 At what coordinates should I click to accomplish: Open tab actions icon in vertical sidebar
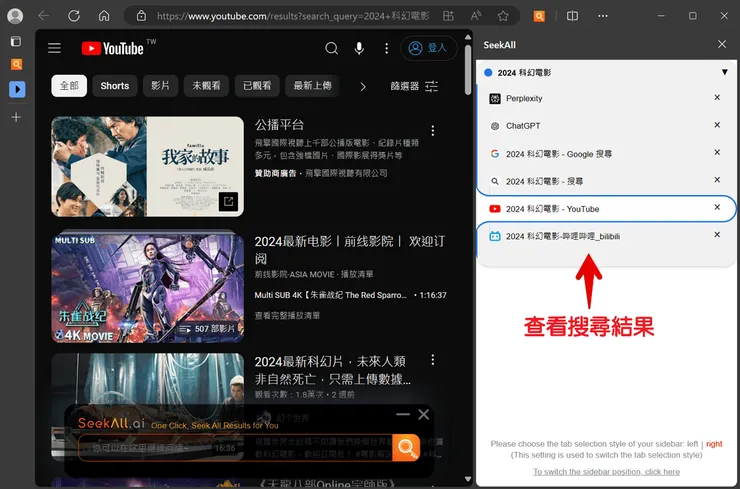tap(16, 41)
